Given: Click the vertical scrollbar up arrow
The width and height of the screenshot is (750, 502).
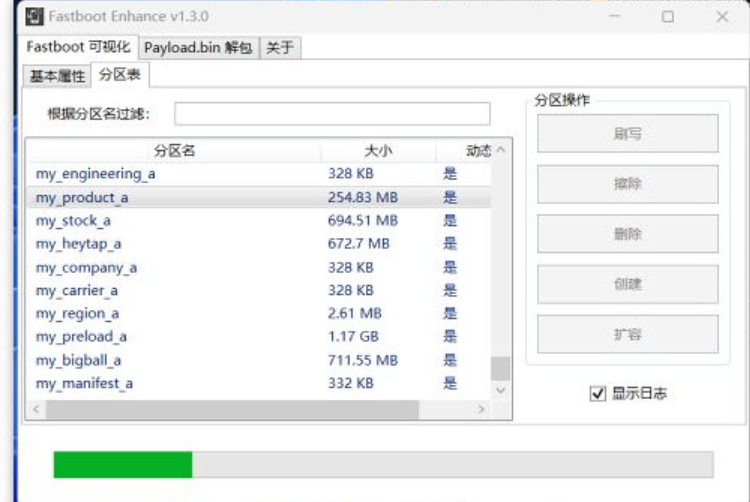Looking at the screenshot, I should (x=500, y=150).
